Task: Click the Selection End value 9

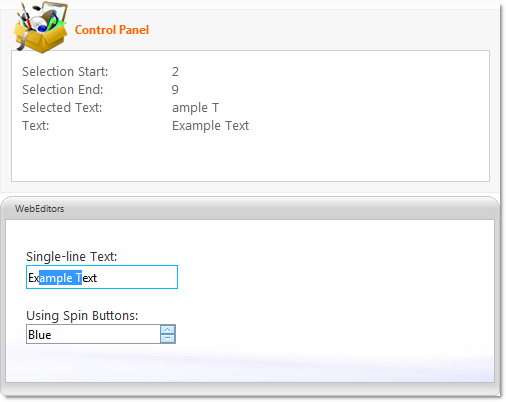Action: (x=175, y=90)
